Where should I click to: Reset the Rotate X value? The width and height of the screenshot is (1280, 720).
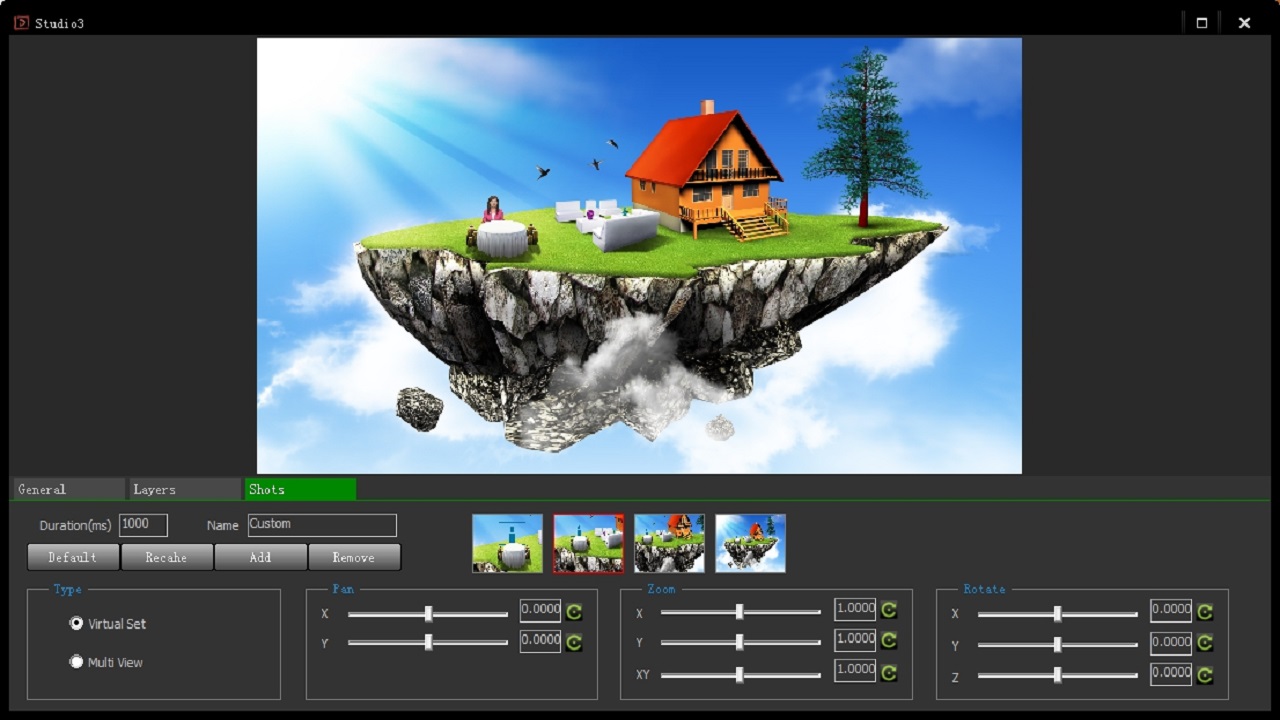1205,613
